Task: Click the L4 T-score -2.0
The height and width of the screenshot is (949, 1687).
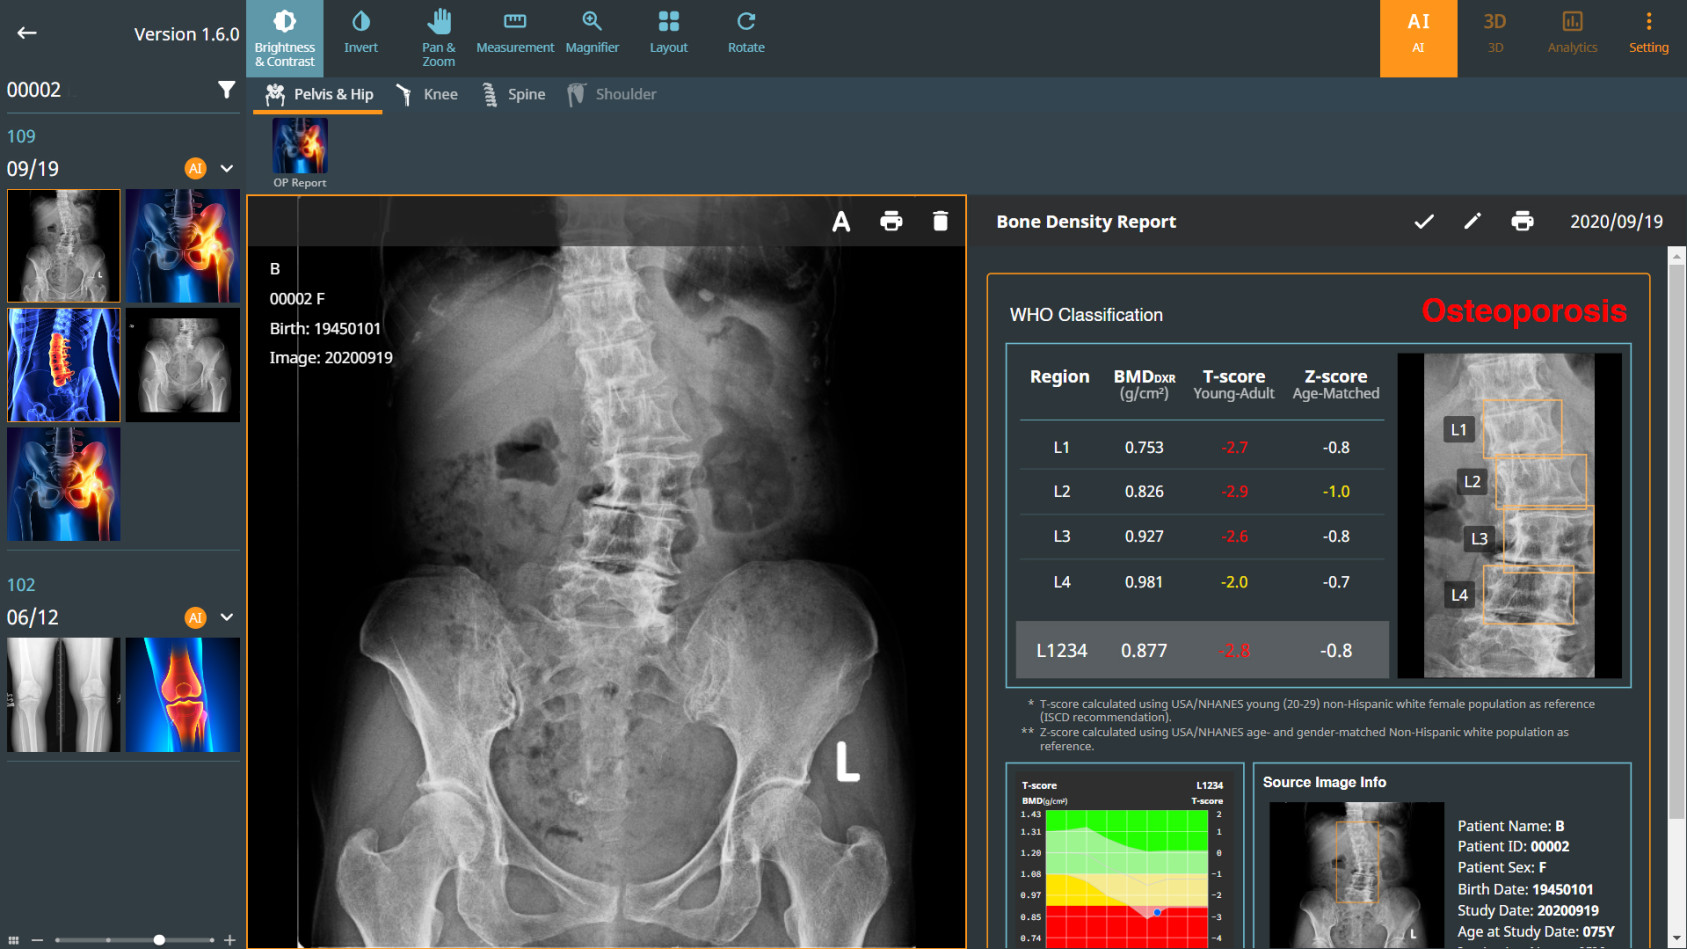Action: 1234,582
